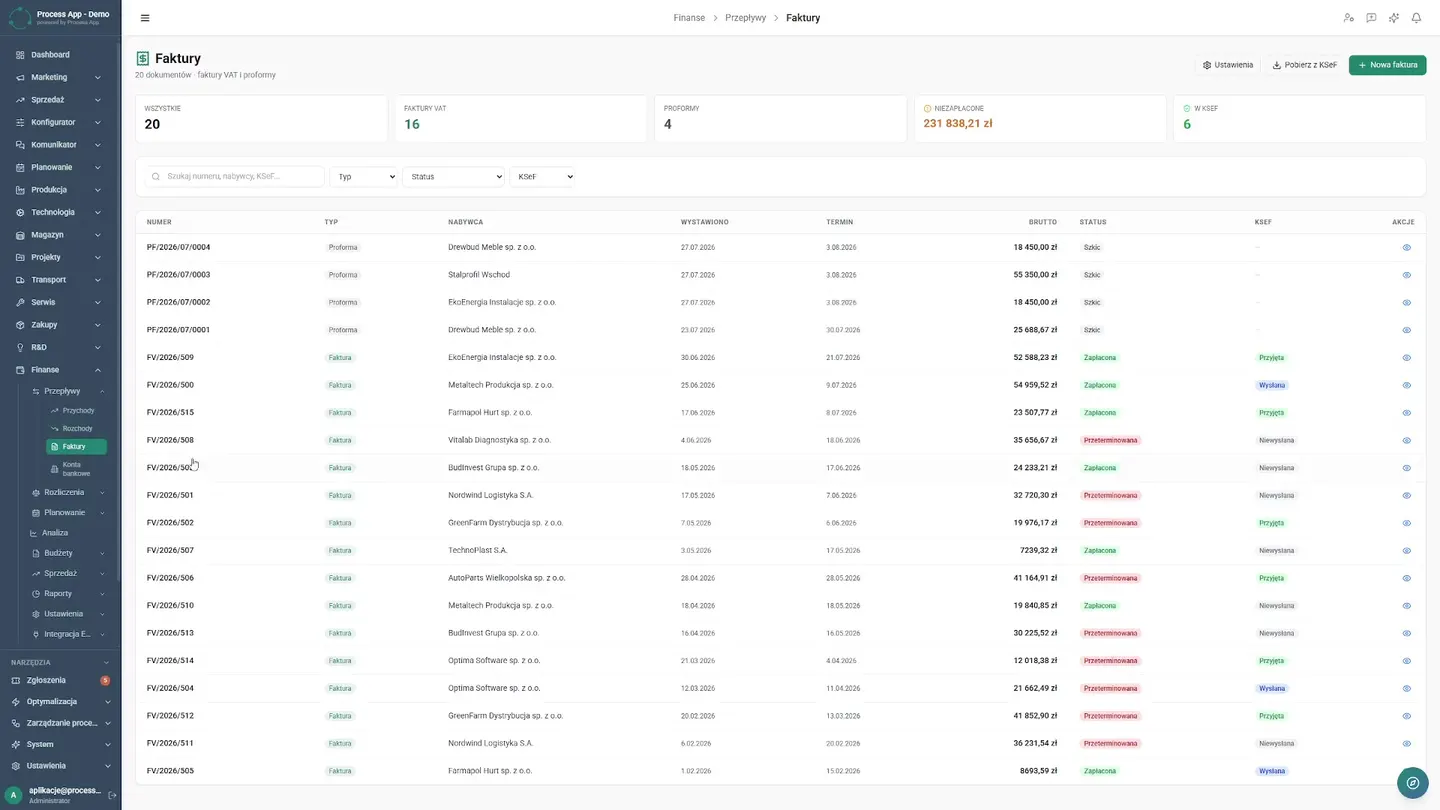Focus the invoice search input field
Image resolution: width=1440 pixels, height=810 pixels.
pyautogui.click(x=235, y=177)
